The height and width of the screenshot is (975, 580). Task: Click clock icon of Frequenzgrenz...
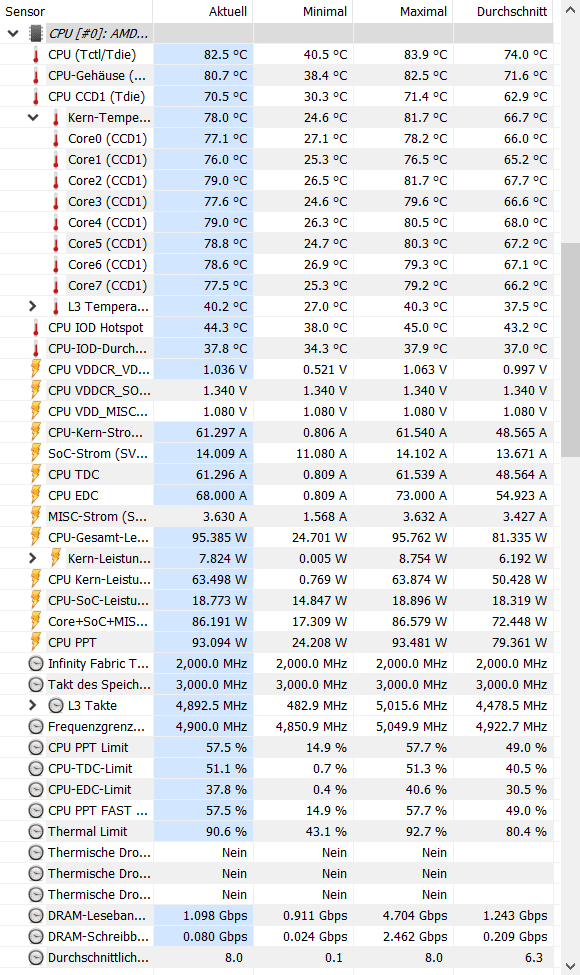pos(36,726)
